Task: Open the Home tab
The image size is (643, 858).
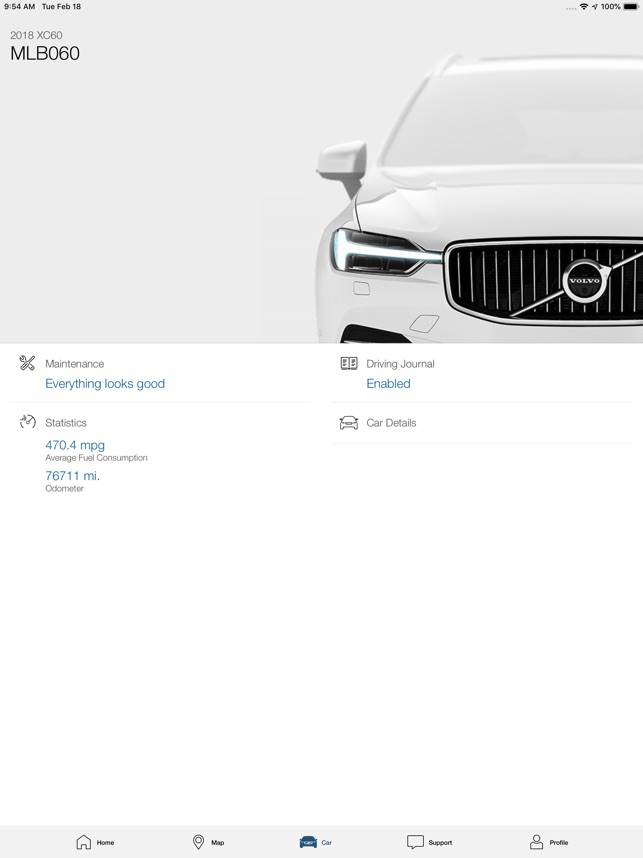Action: pos(95,842)
